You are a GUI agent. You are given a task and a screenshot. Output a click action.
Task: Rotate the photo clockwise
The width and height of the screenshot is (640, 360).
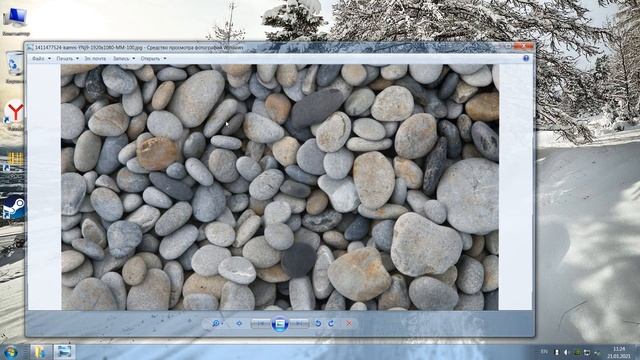[331, 323]
